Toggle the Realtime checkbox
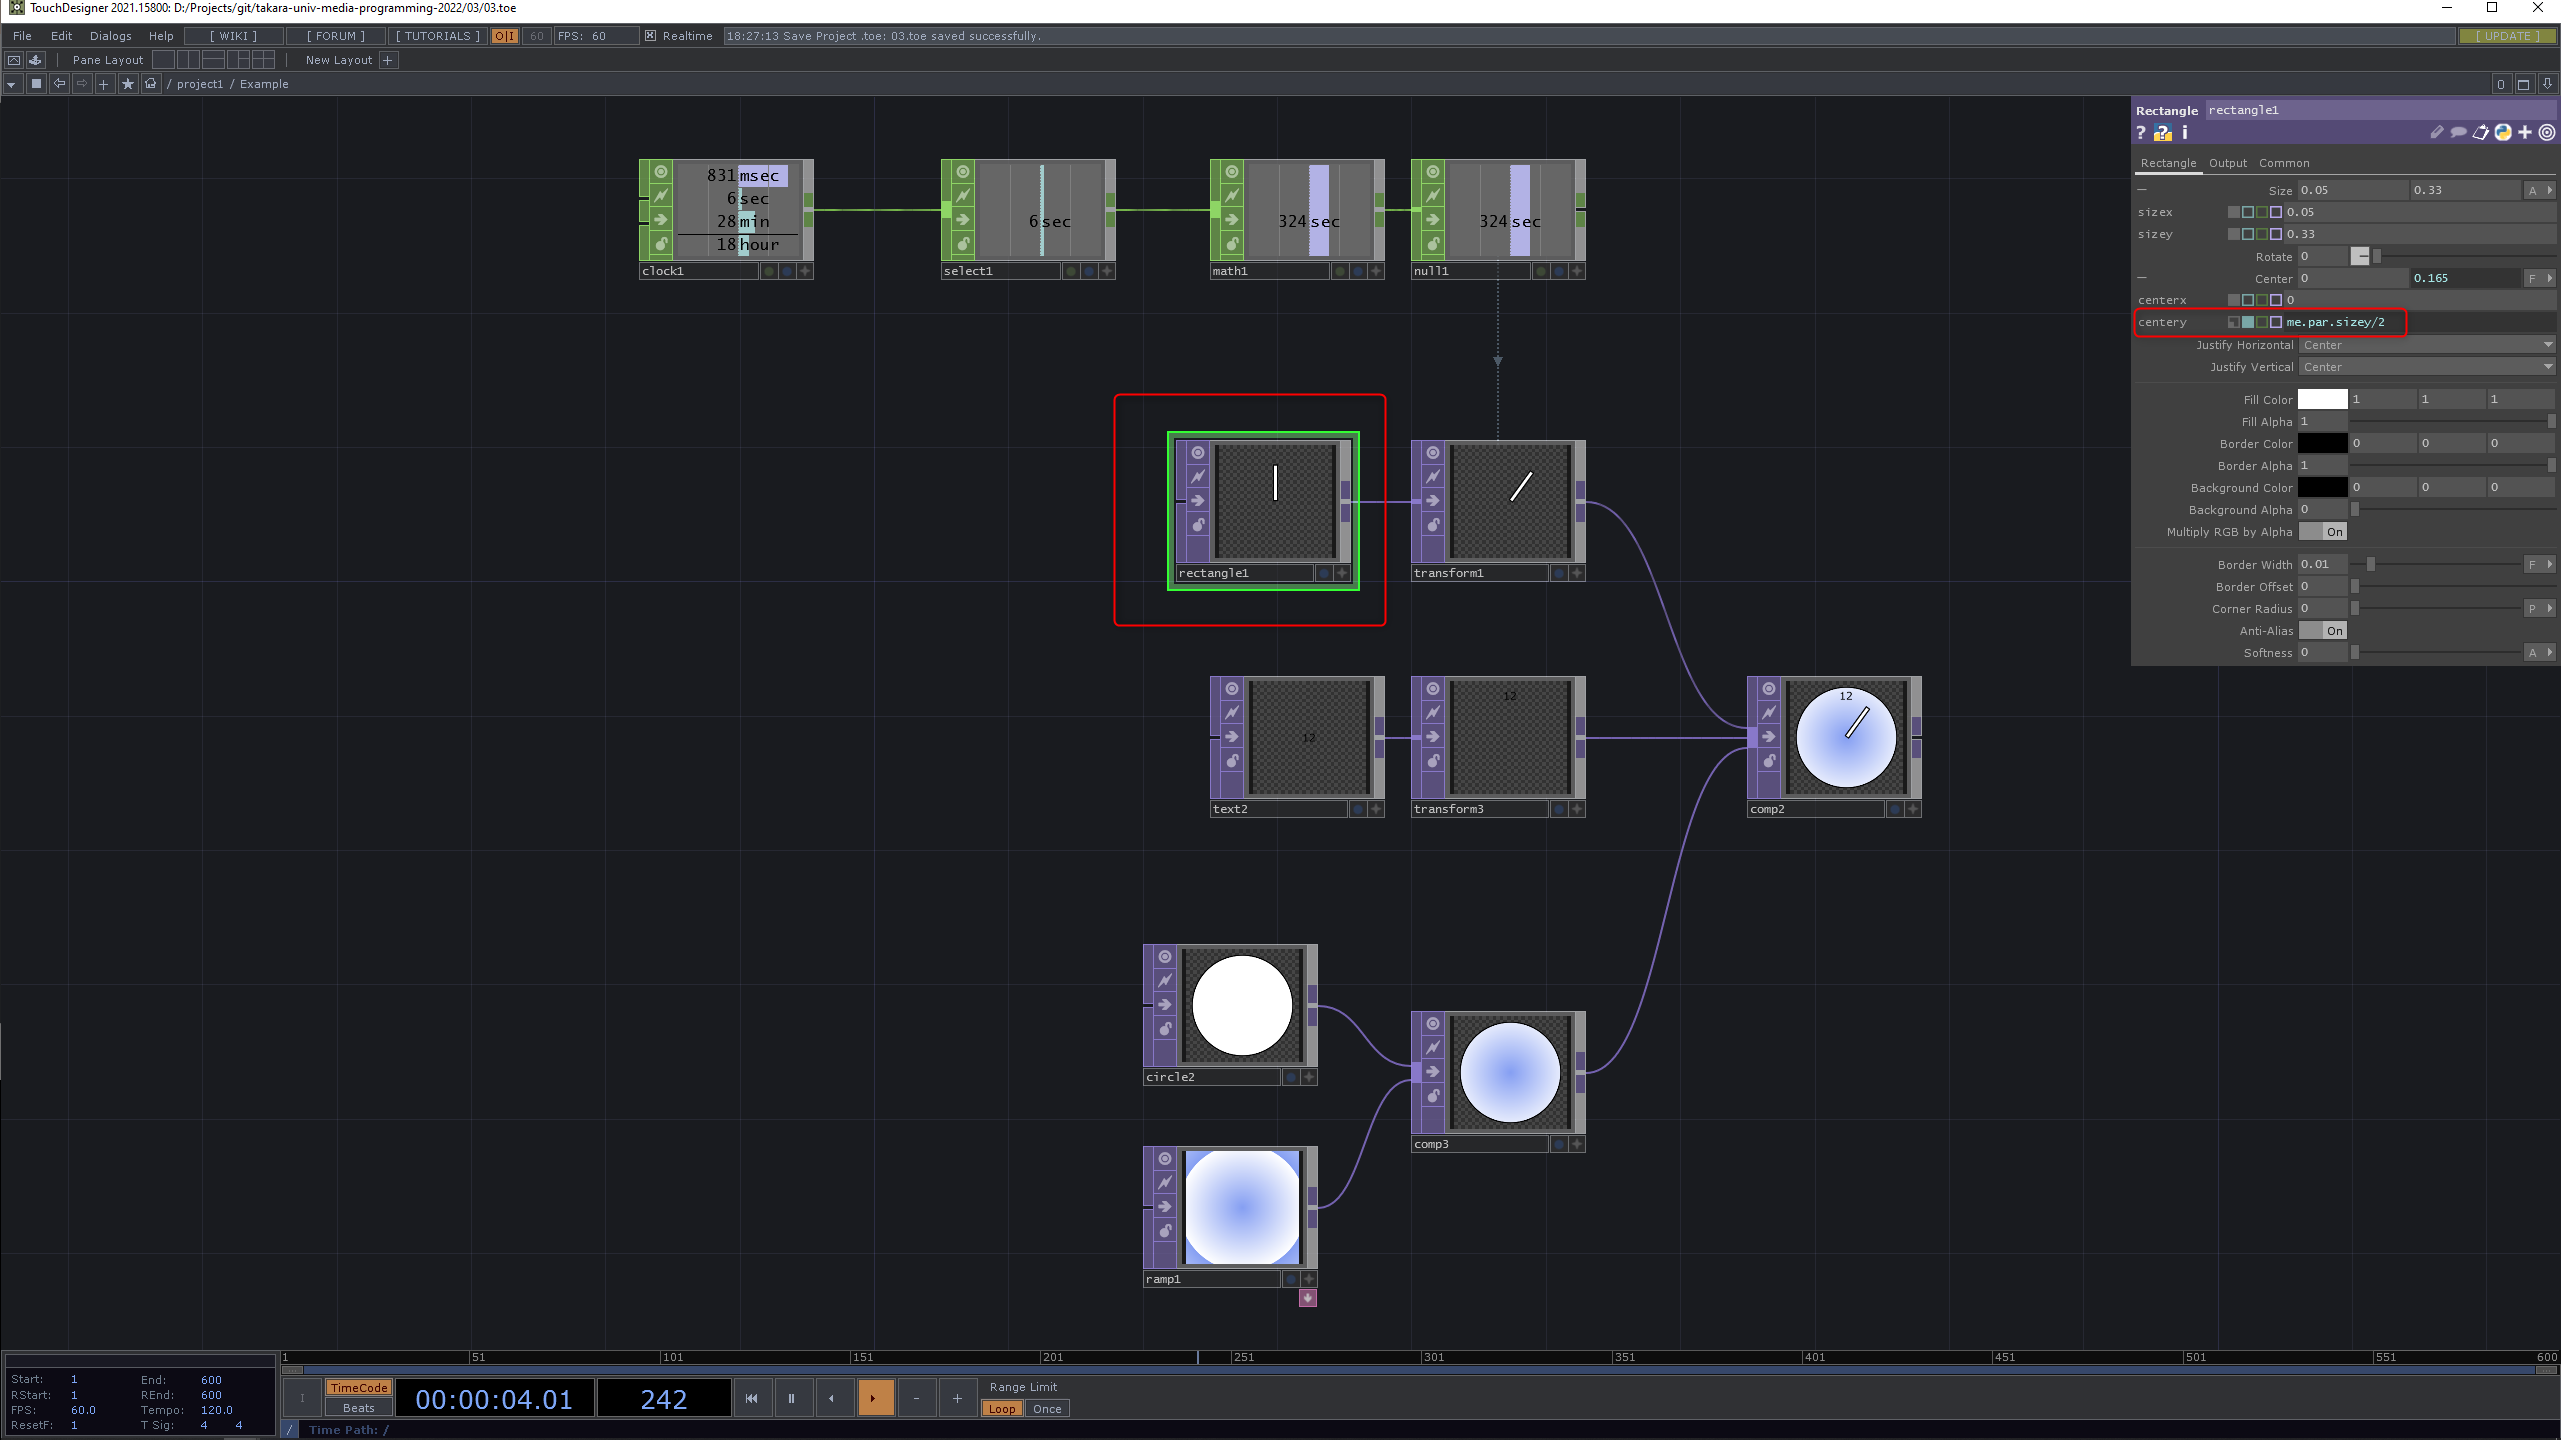 tap(651, 36)
